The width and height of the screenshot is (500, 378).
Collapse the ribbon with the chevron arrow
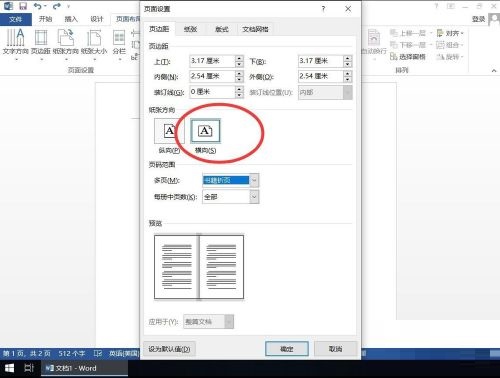(x=494, y=70)
